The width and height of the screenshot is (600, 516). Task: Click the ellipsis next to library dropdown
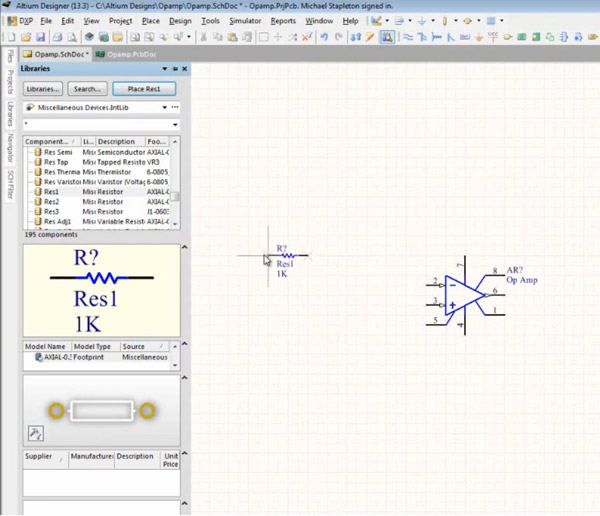point(175,107)
